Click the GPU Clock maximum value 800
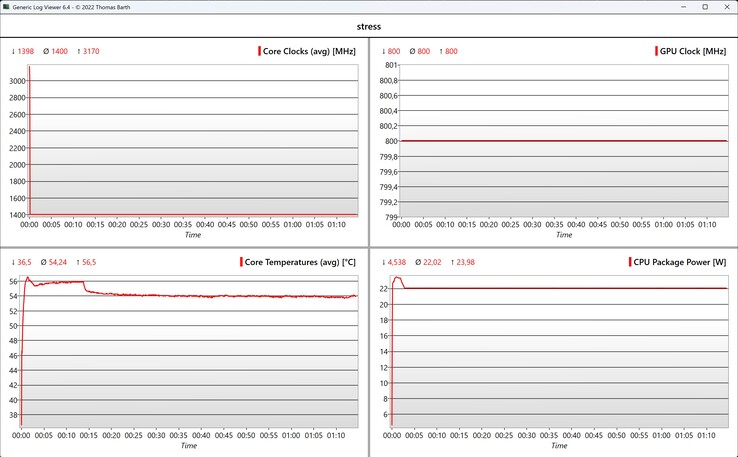Image resolution: width=738 pixels, height=457 pixels. (x=451, y=51)
